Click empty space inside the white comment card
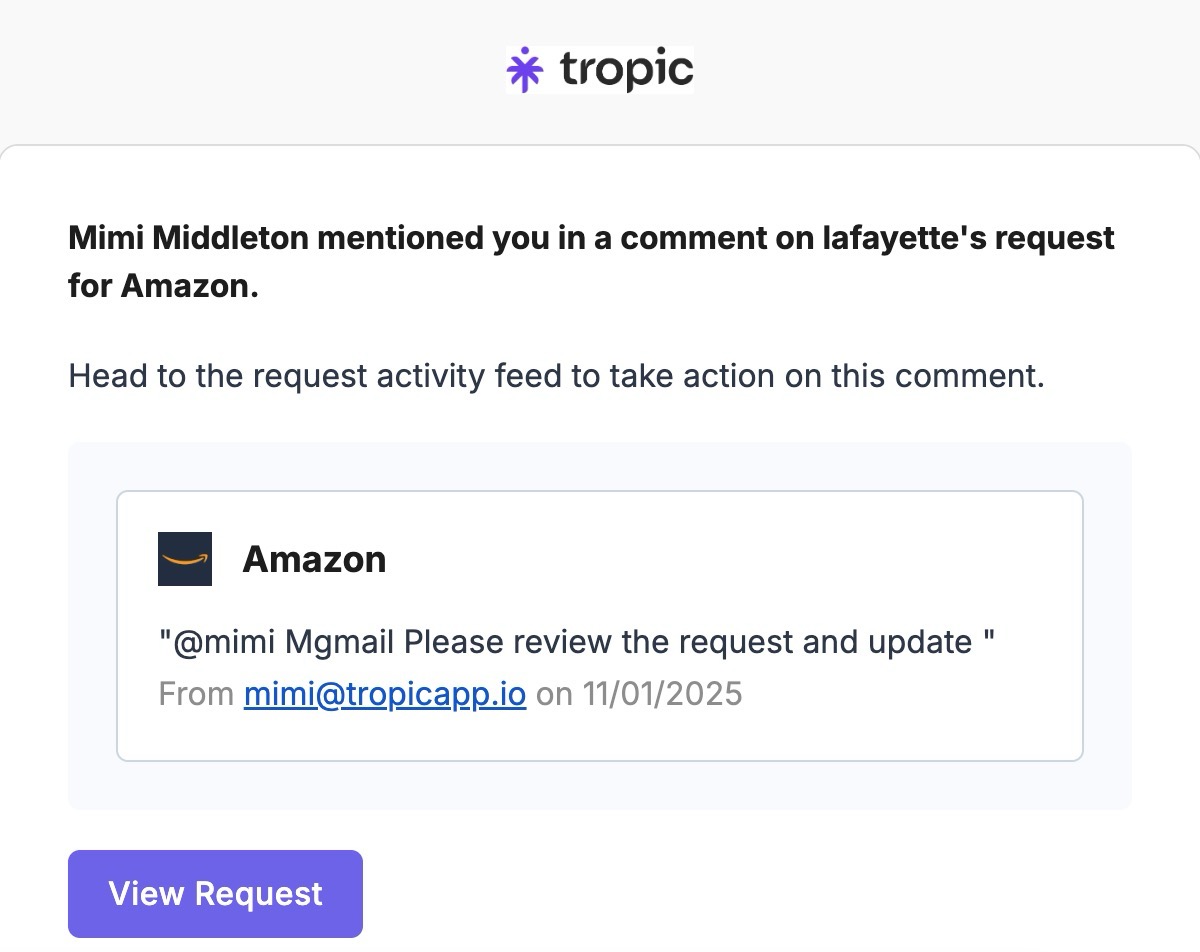This screenshot has width=1200, height=952. (x=800, y=560)
